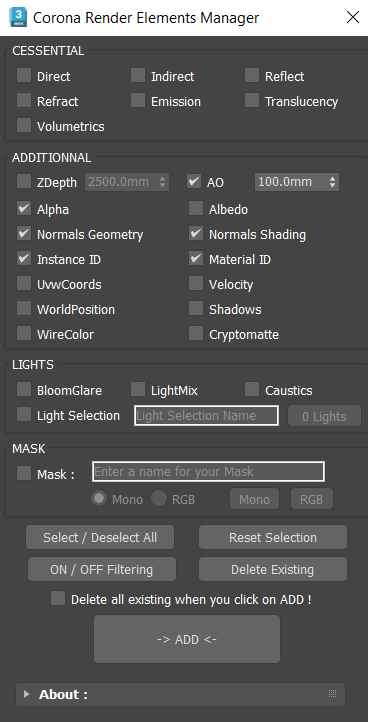Click the Select / Deselect All button
The height and width of the screenshot is (722, 368).
(x=100, y=537)
